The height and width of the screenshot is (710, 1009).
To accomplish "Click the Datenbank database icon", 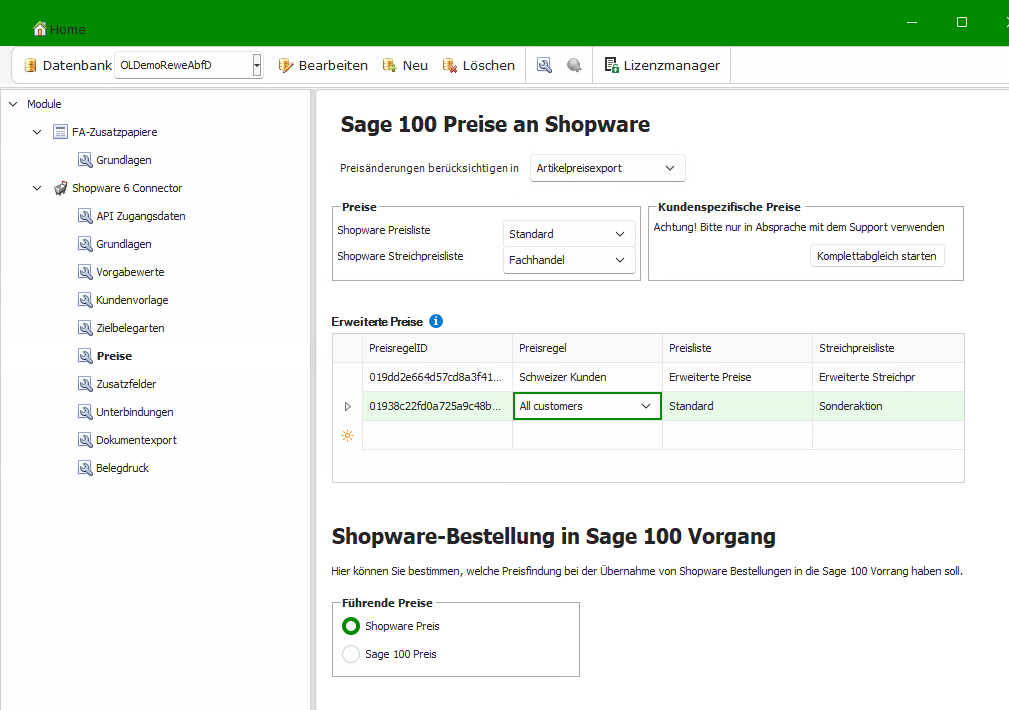I will (x=30, y=65).
